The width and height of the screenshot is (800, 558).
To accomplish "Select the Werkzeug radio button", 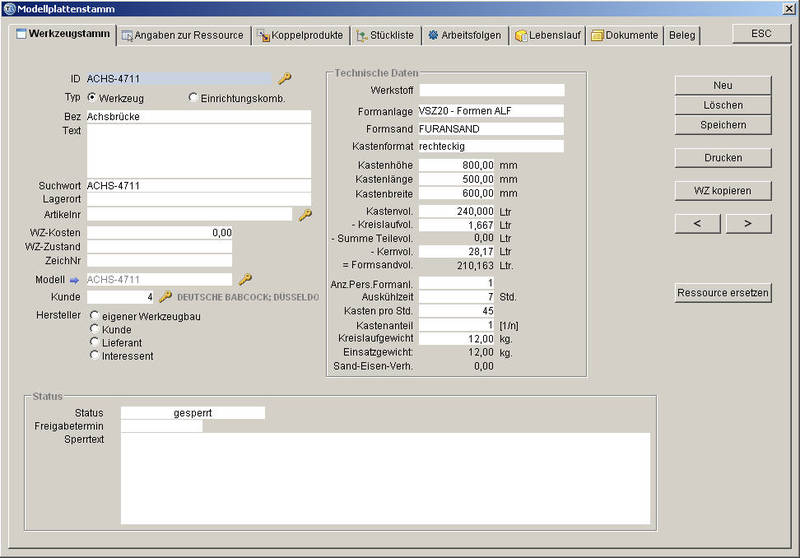I will 93,98.
